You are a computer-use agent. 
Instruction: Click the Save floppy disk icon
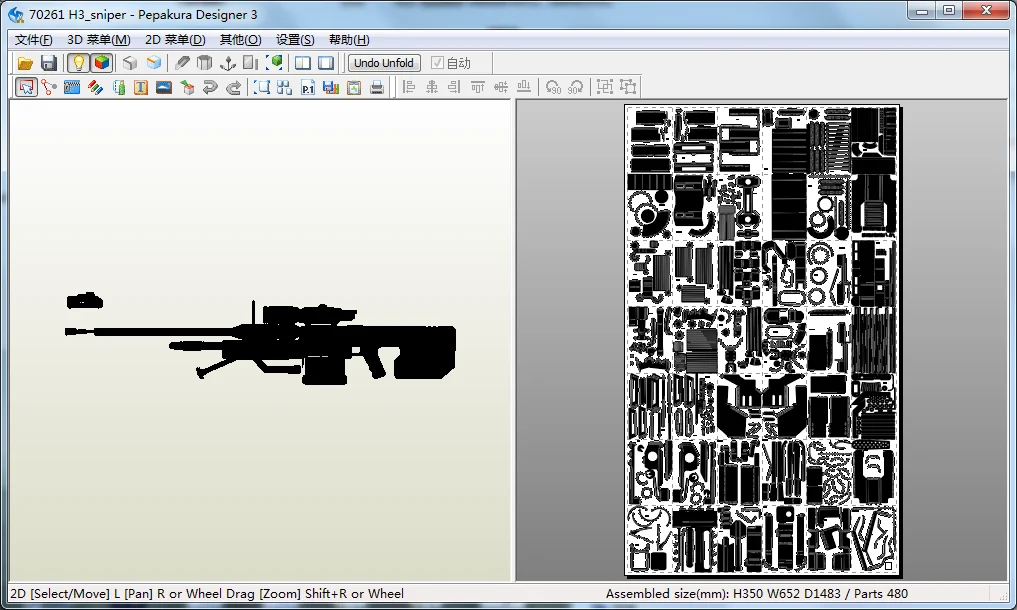(x=48, y=63)
